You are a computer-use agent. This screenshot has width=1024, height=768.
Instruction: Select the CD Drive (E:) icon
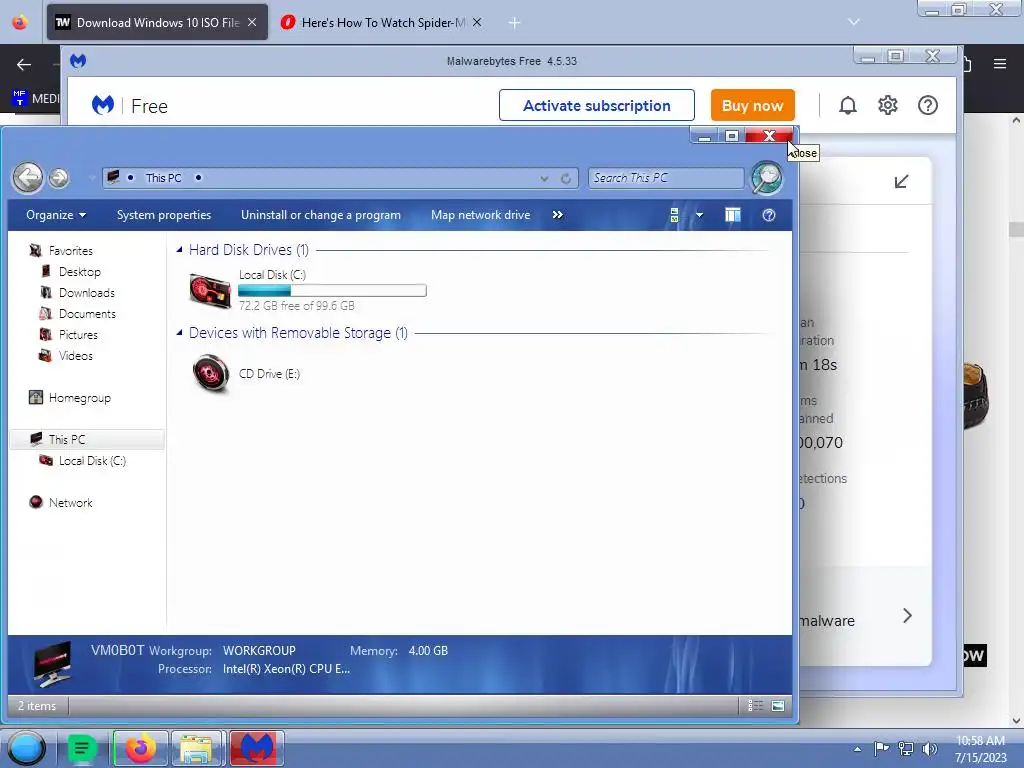[211, 374]
